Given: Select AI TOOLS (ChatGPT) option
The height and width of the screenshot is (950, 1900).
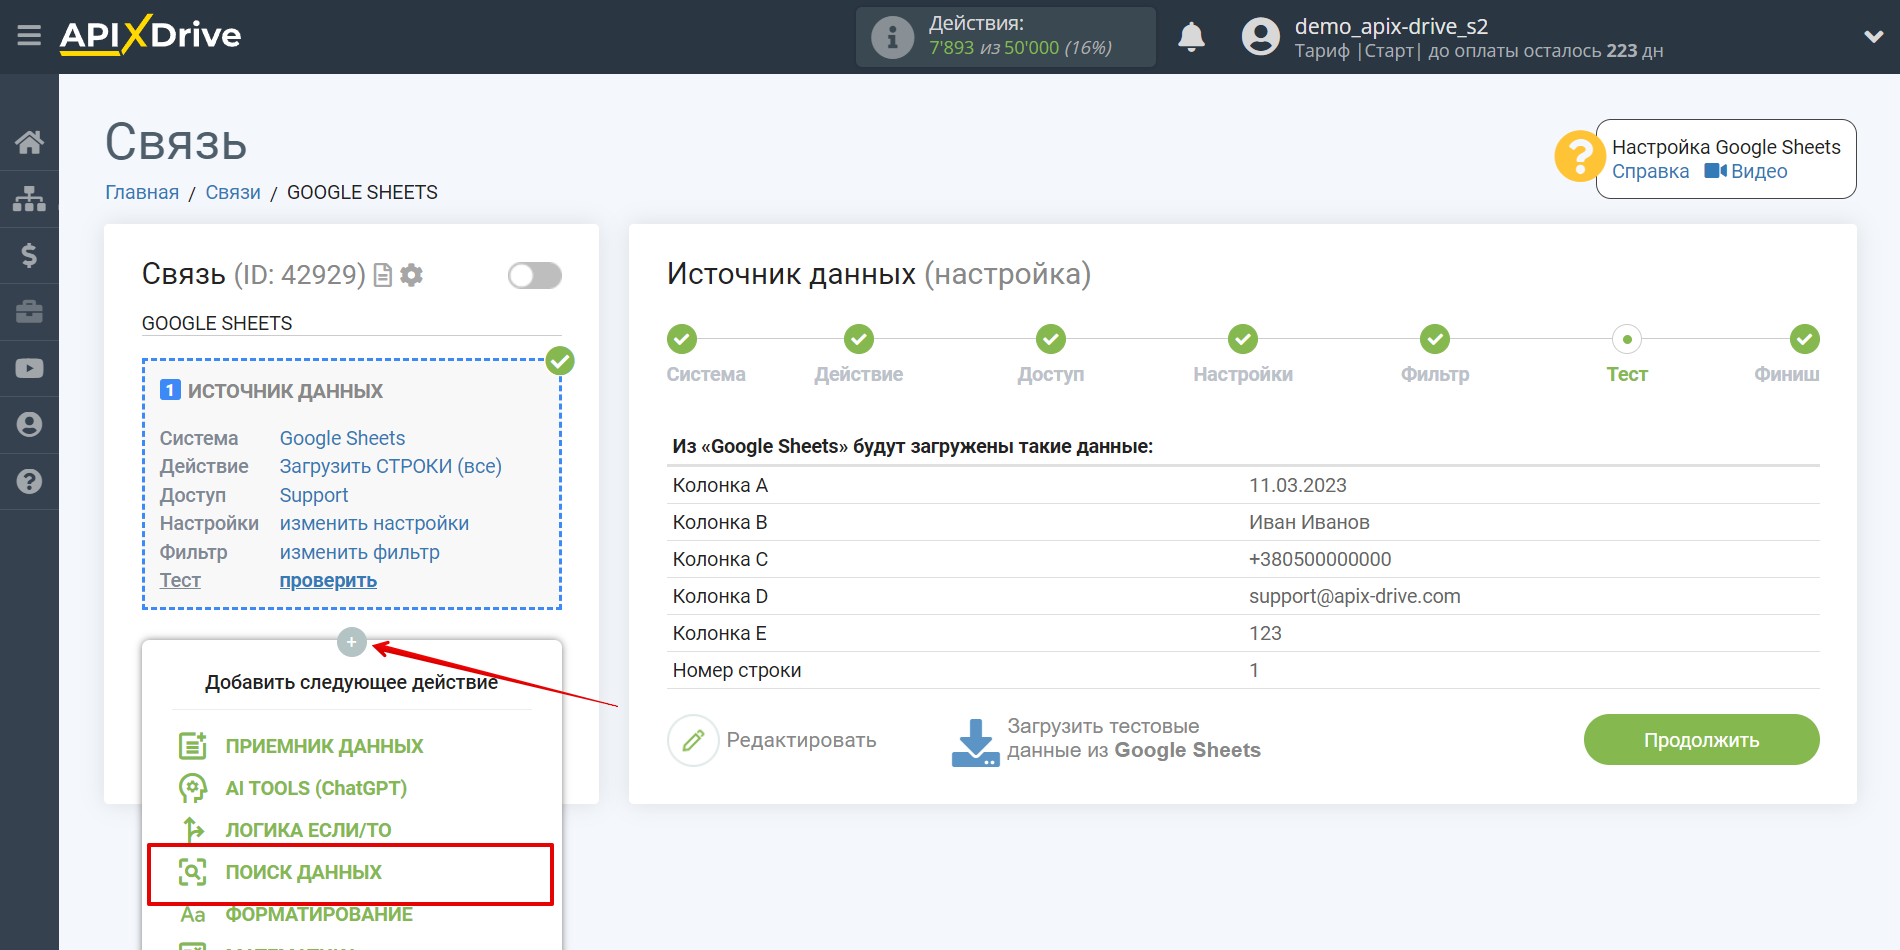Looking at the screenshot, I should click(316, 788).
